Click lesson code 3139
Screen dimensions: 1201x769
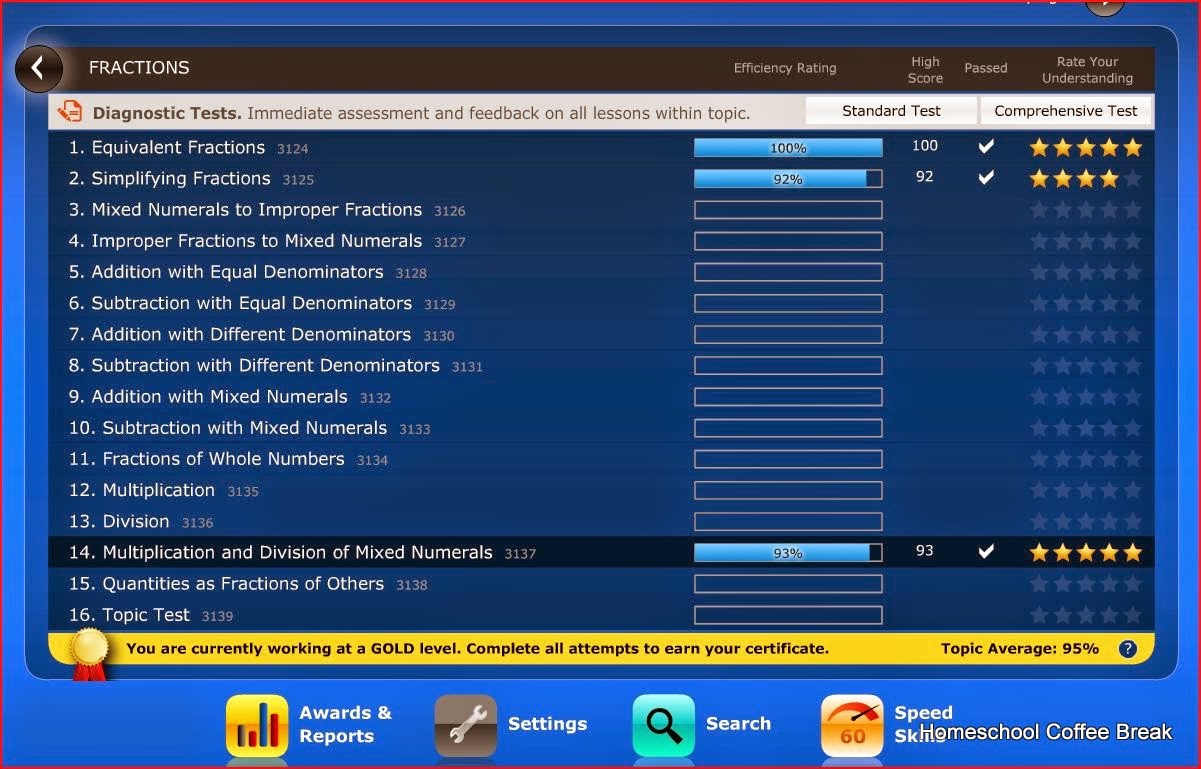(x=218, y=616)
